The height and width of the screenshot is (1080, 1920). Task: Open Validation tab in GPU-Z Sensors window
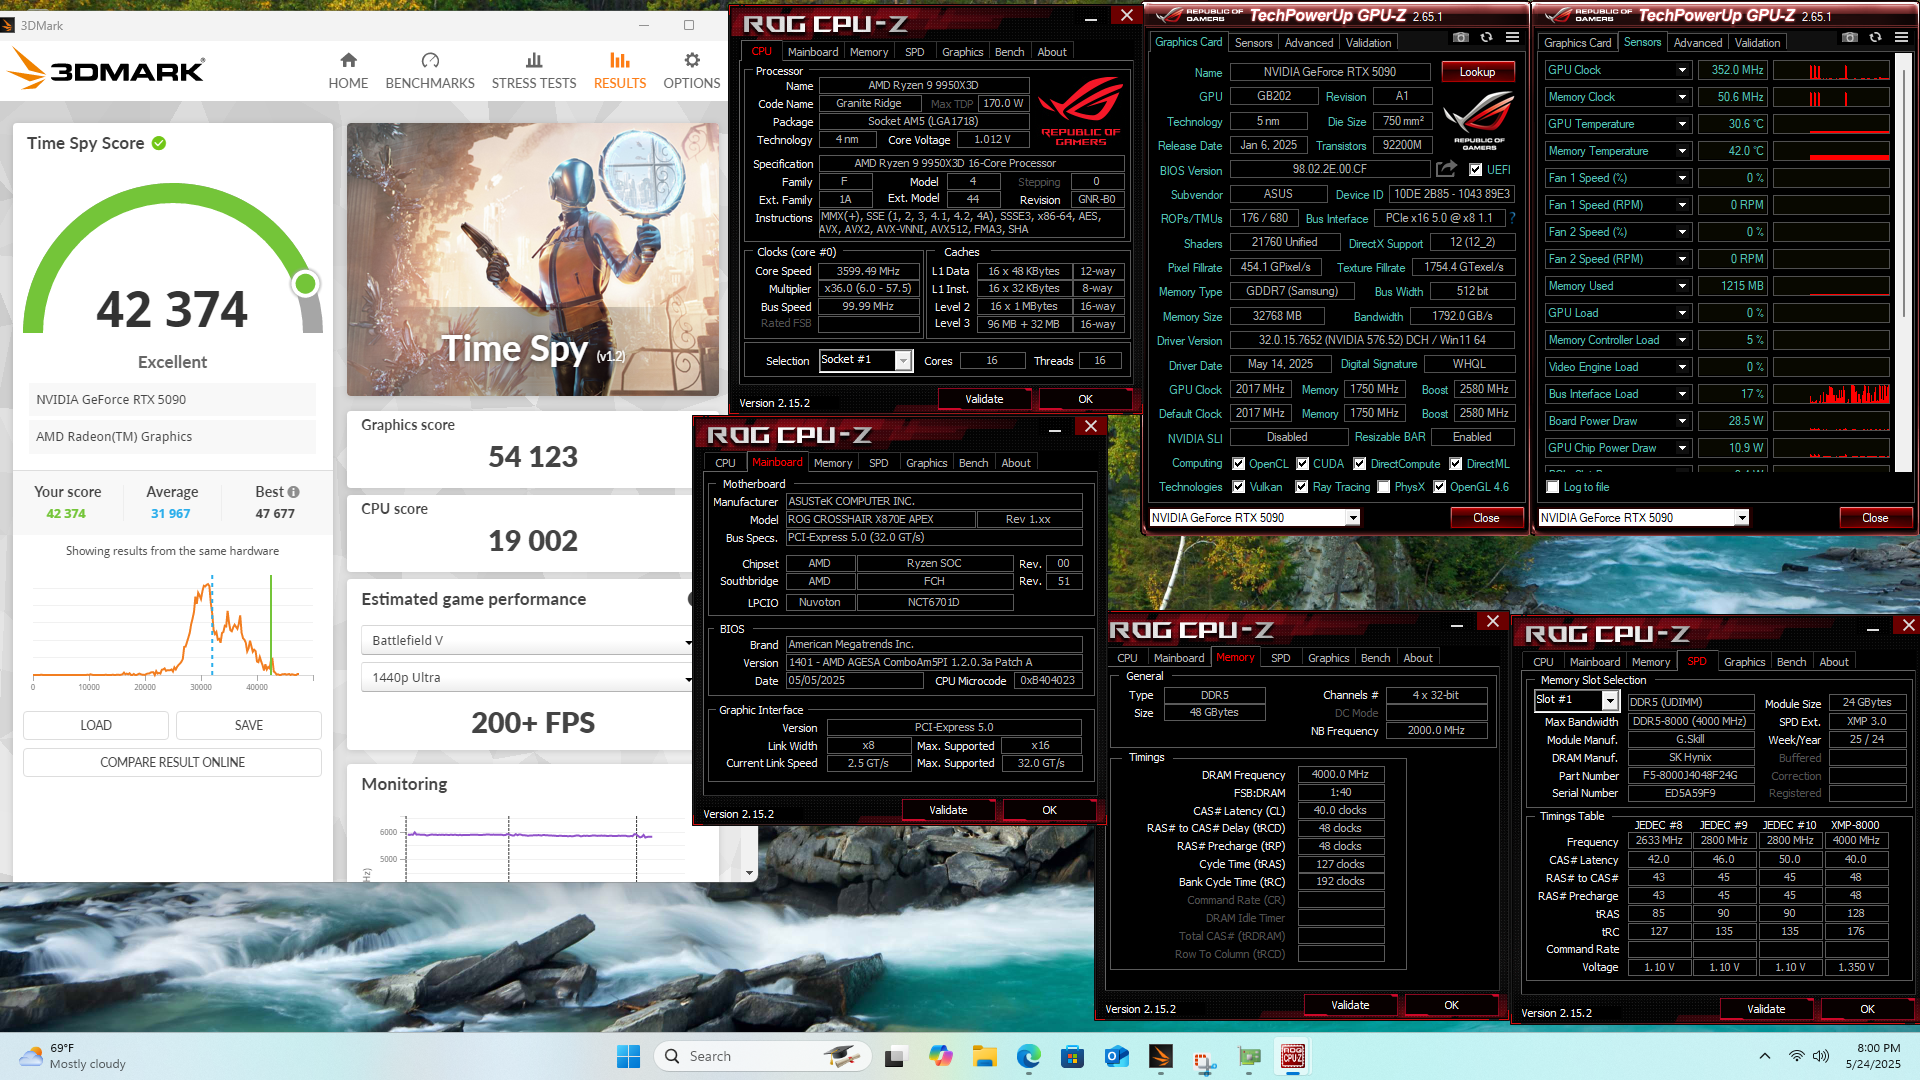coord(1757,43)
